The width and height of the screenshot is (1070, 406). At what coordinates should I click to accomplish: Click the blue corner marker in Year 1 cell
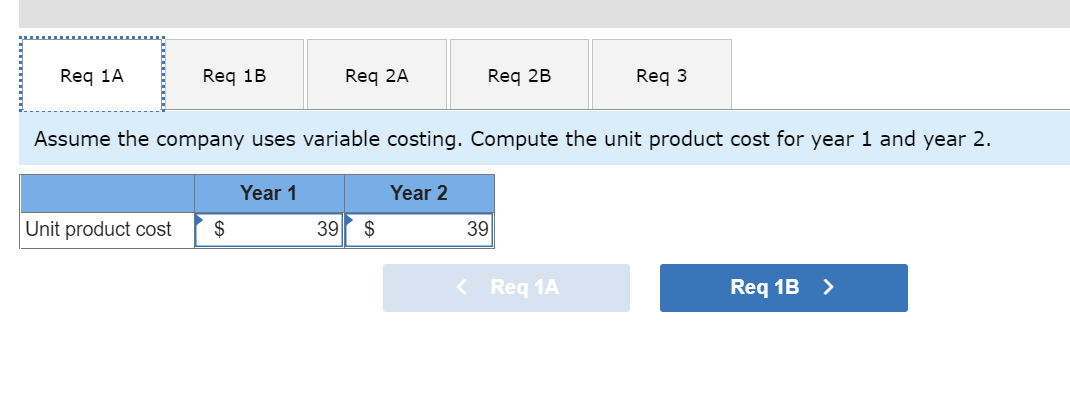tap(200, 219)
